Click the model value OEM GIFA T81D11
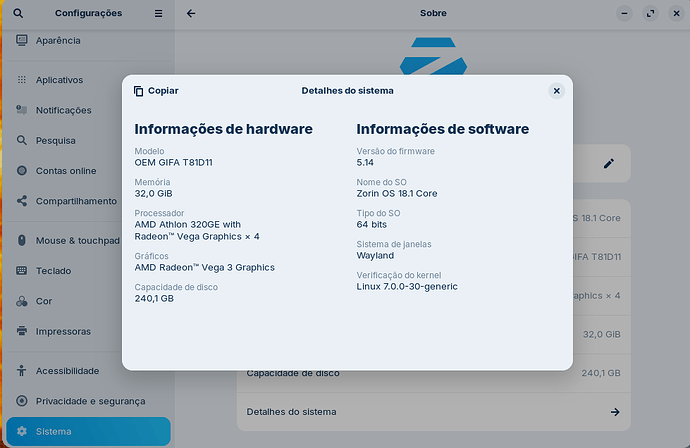The height and width of the screenshot is (448, 690). 173,162
